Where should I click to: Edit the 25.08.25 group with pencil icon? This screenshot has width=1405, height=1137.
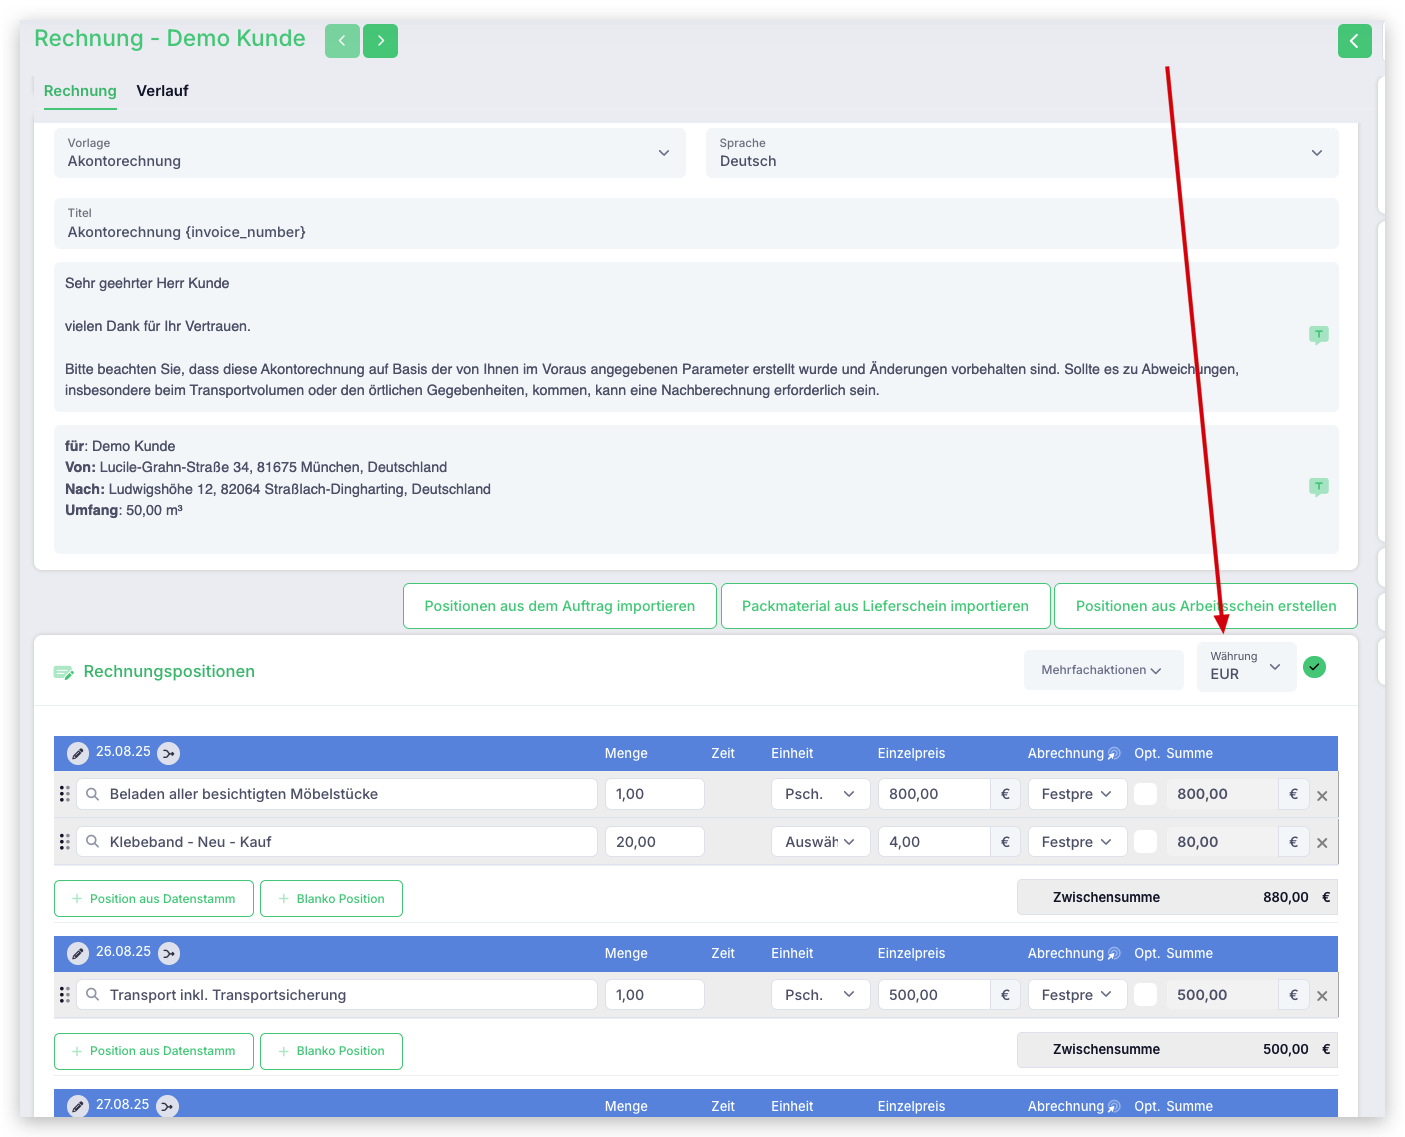pos(78,754)
